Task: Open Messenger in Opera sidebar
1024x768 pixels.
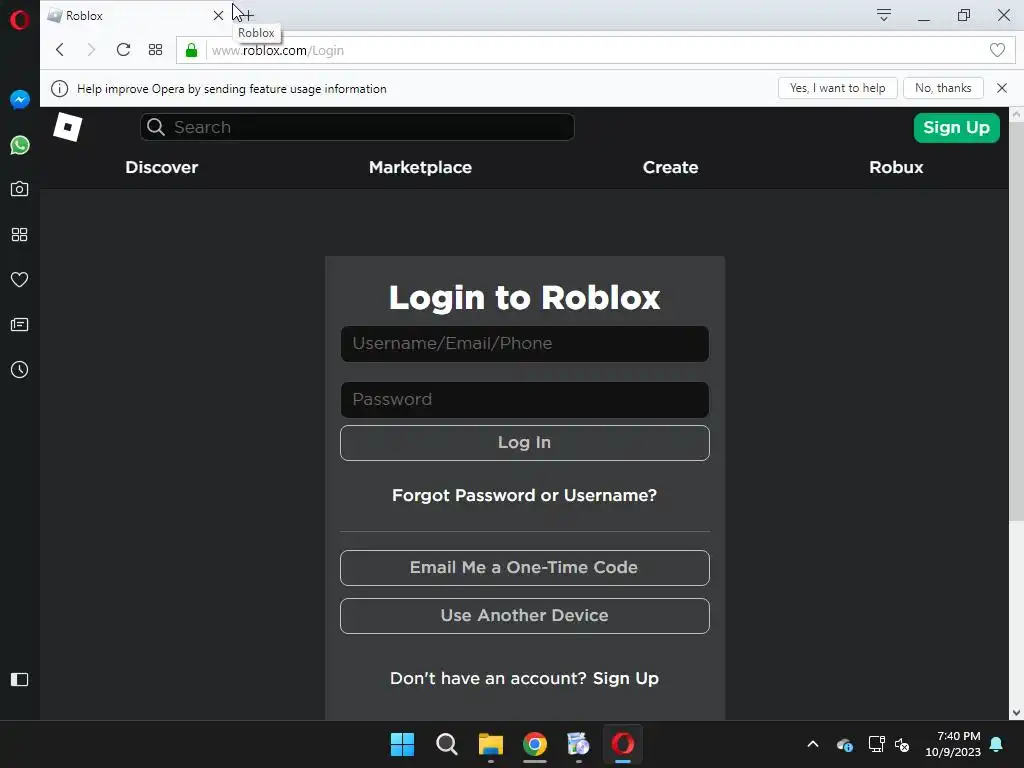Action: point(20,99)
